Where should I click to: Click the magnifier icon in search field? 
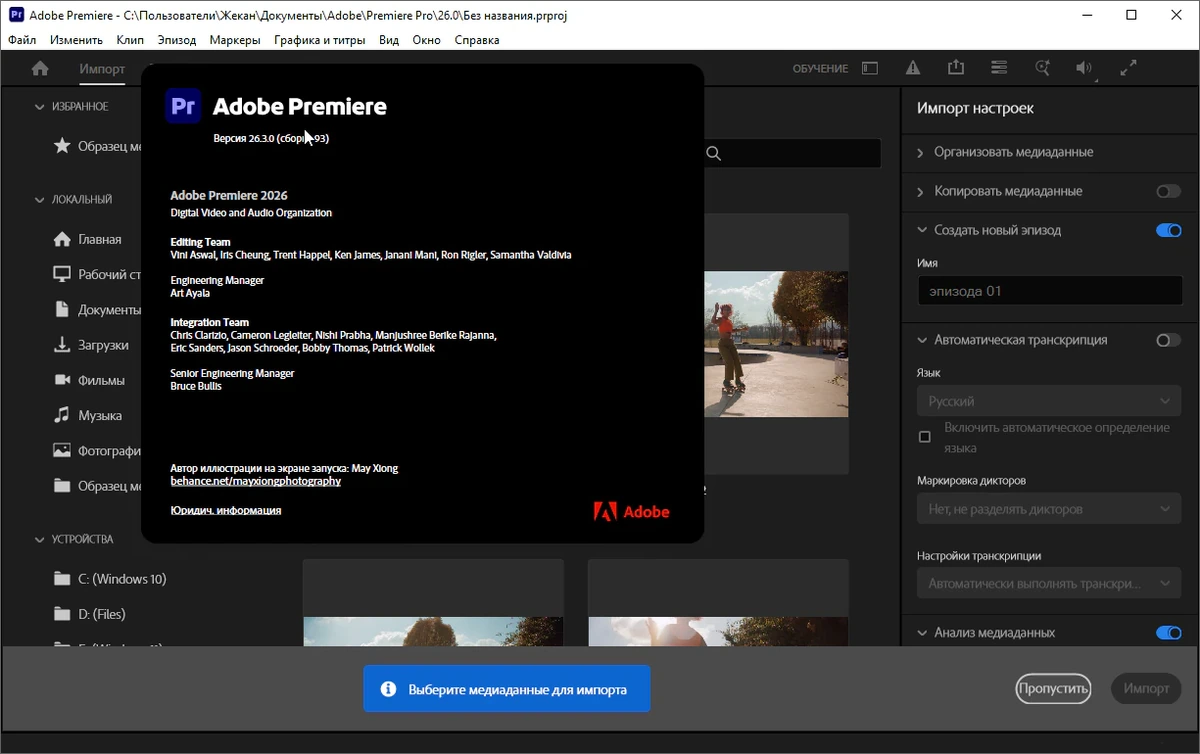[713, 153]
